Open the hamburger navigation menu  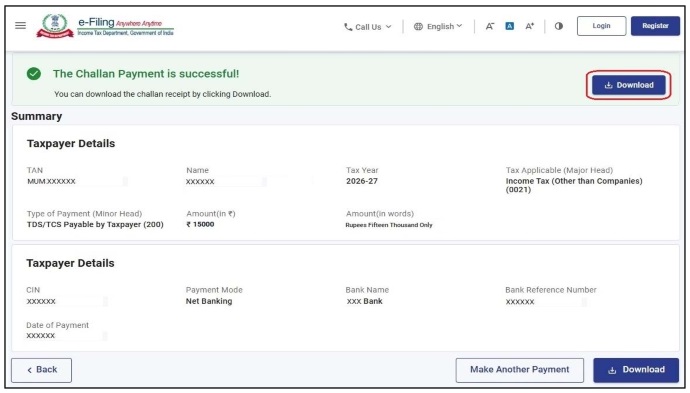(x=20, y=26)
